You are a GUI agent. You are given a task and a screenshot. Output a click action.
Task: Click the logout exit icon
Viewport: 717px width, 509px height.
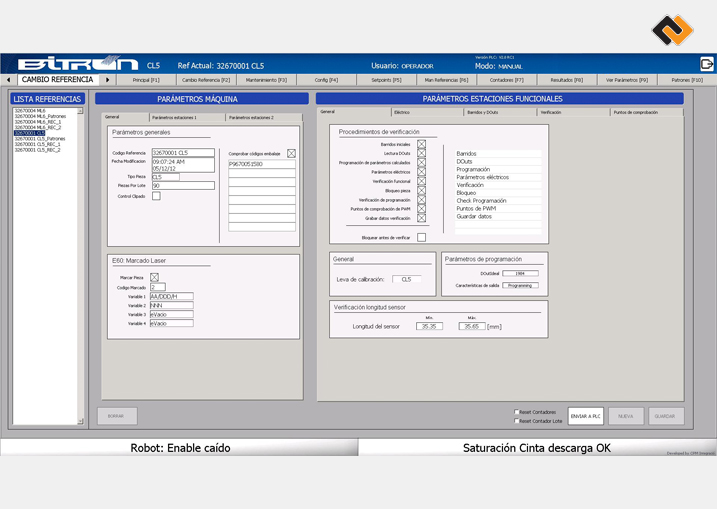706,64
